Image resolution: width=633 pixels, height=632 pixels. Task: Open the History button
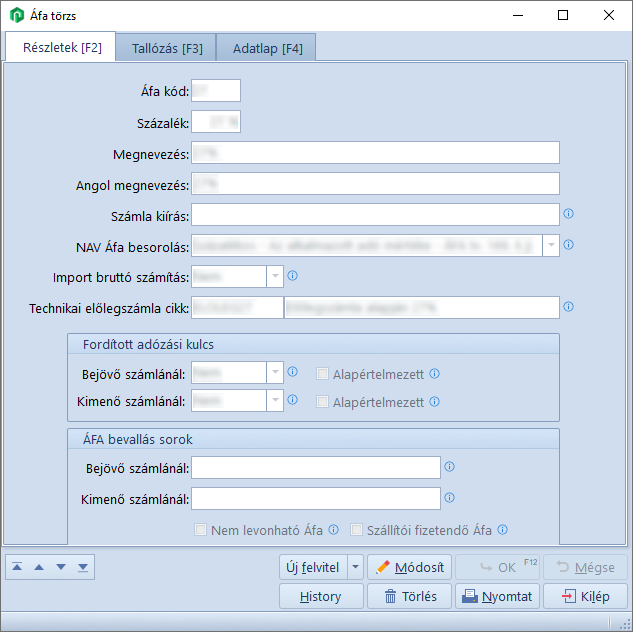tap(320, 596)
